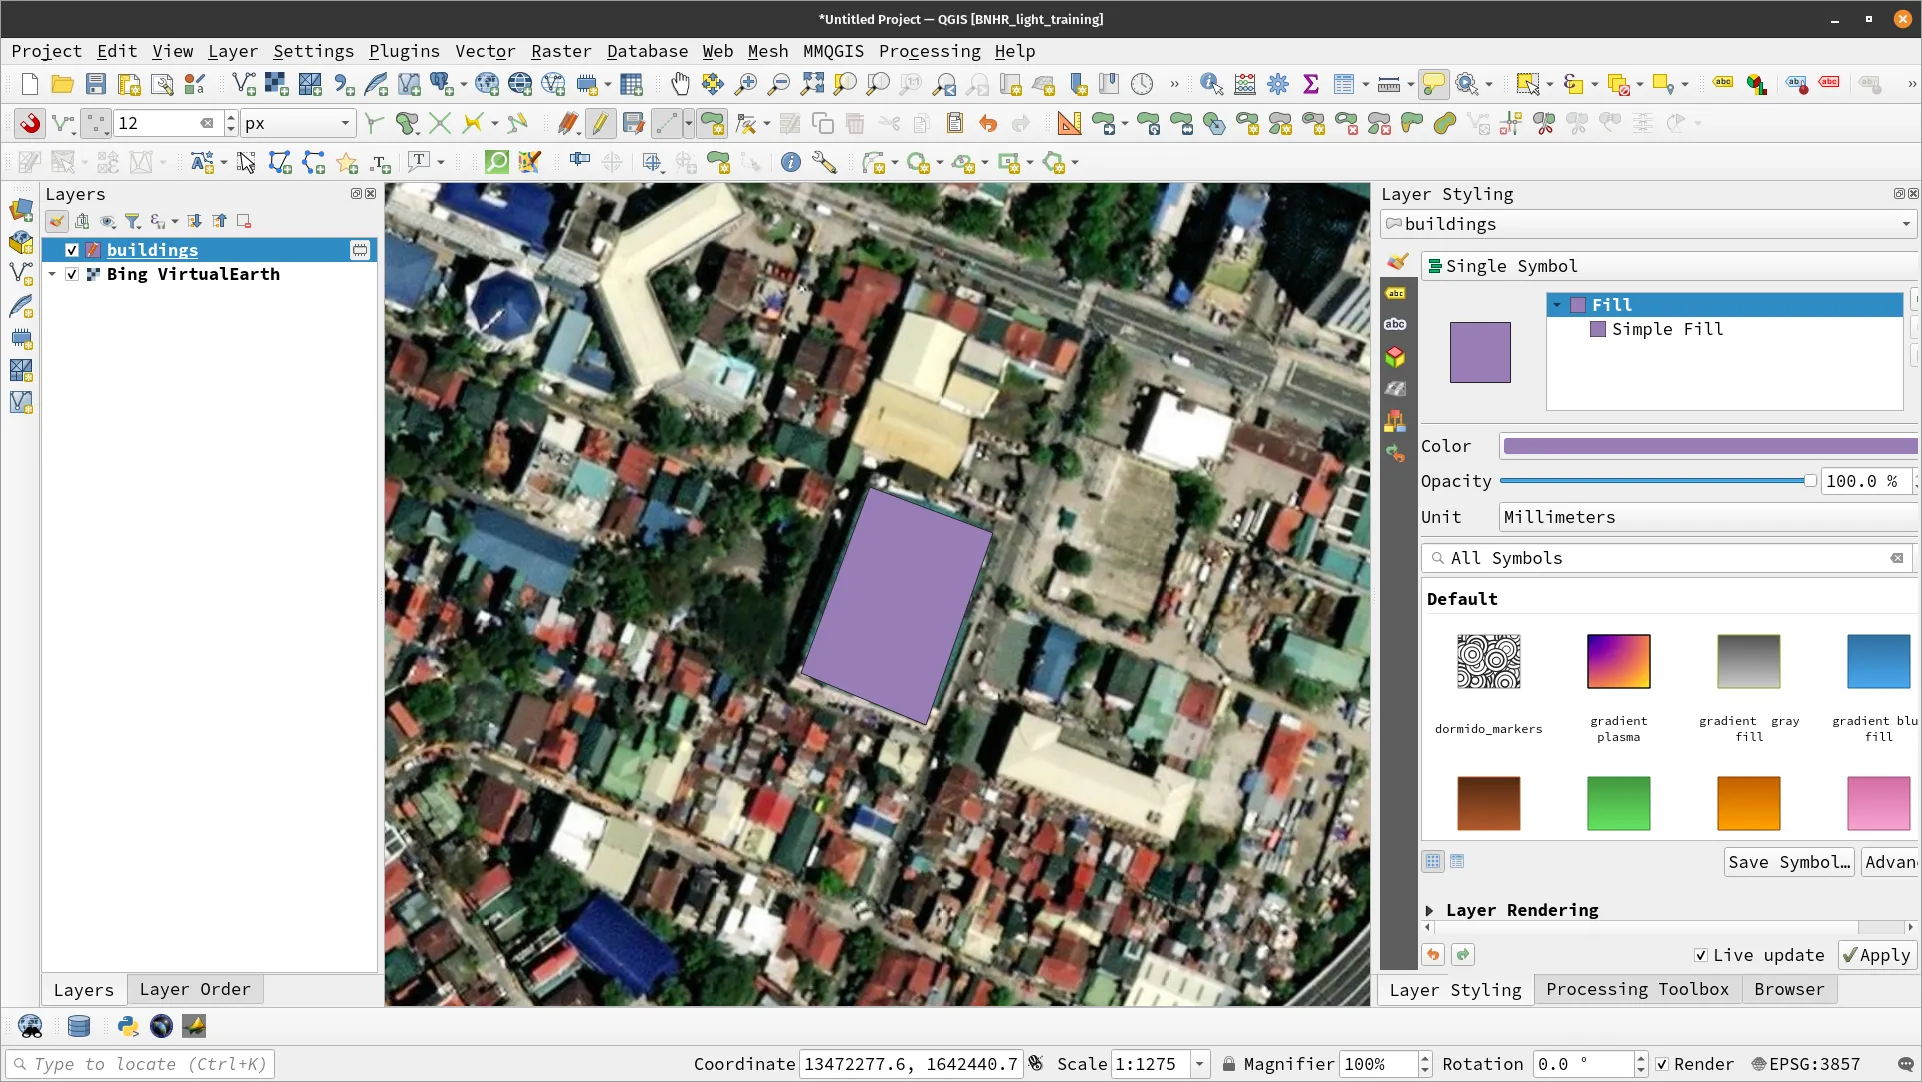Activate the Measure Line tool
1922x1082 pixels.
(1389, 84)
